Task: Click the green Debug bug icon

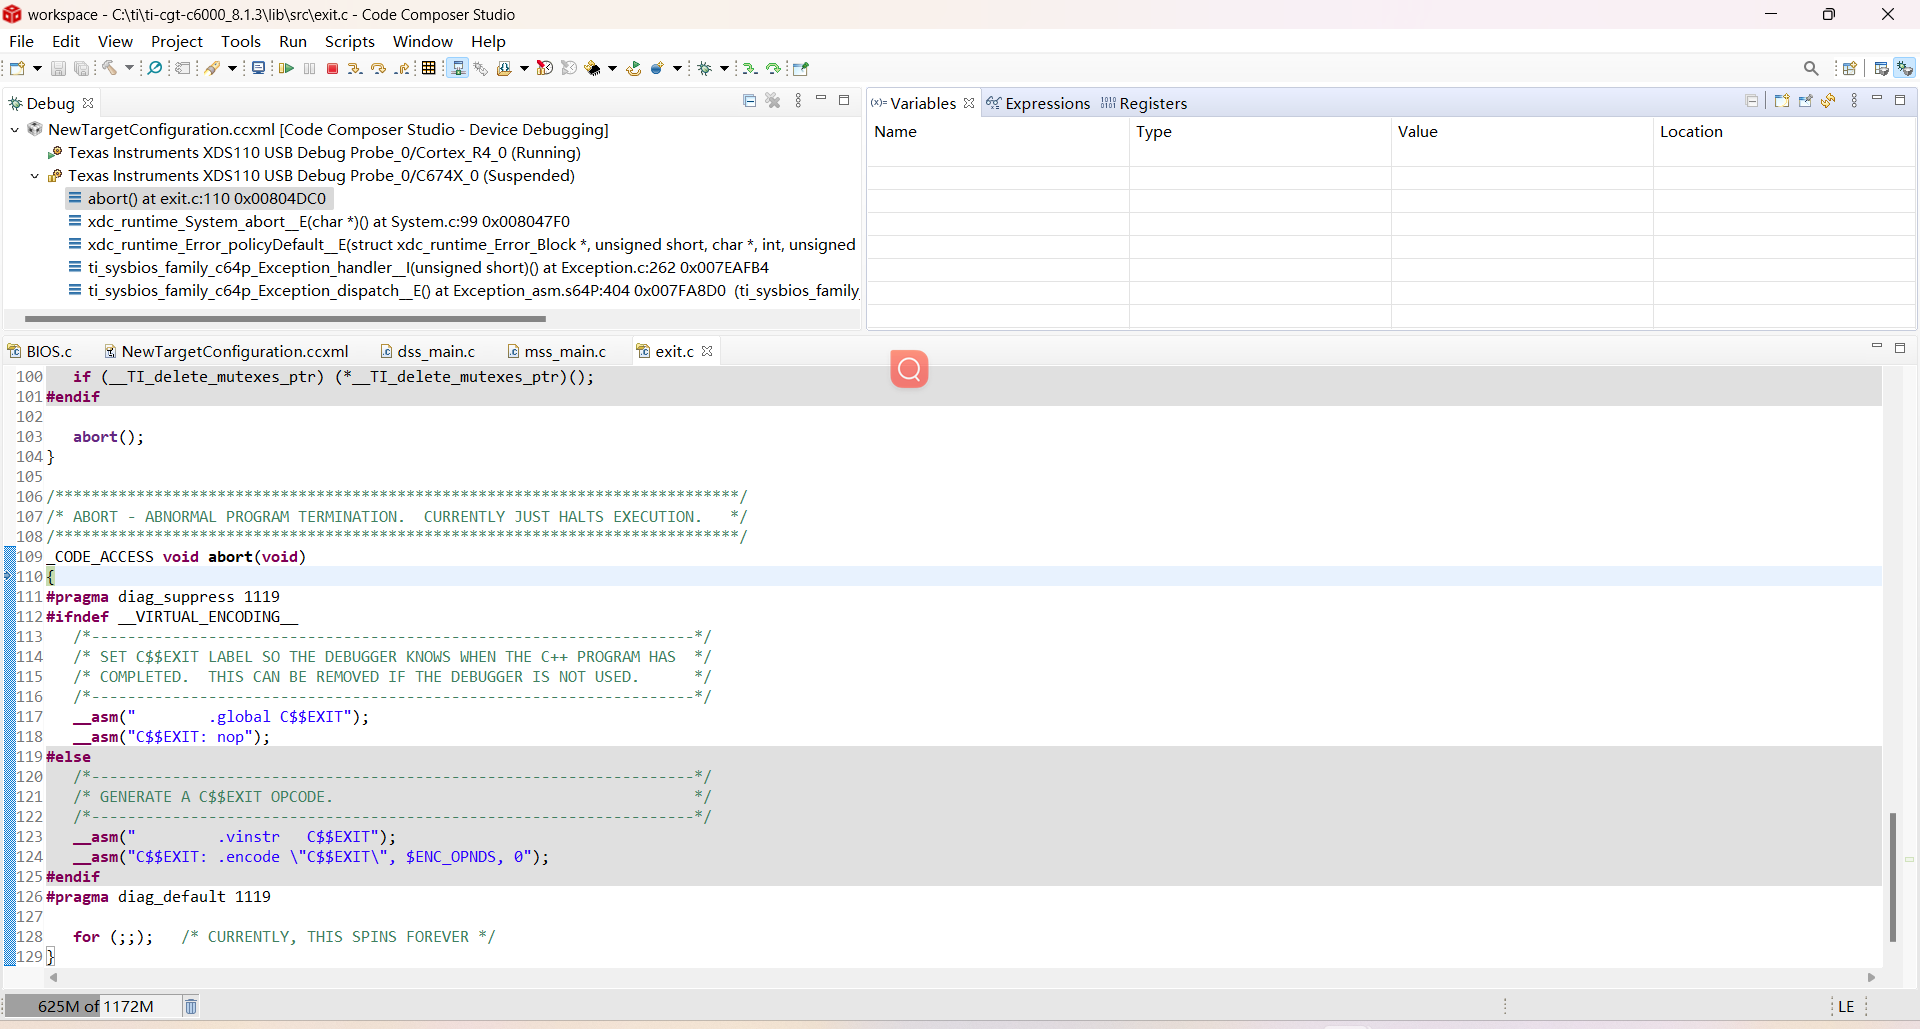Action: [x=705, y=68]
